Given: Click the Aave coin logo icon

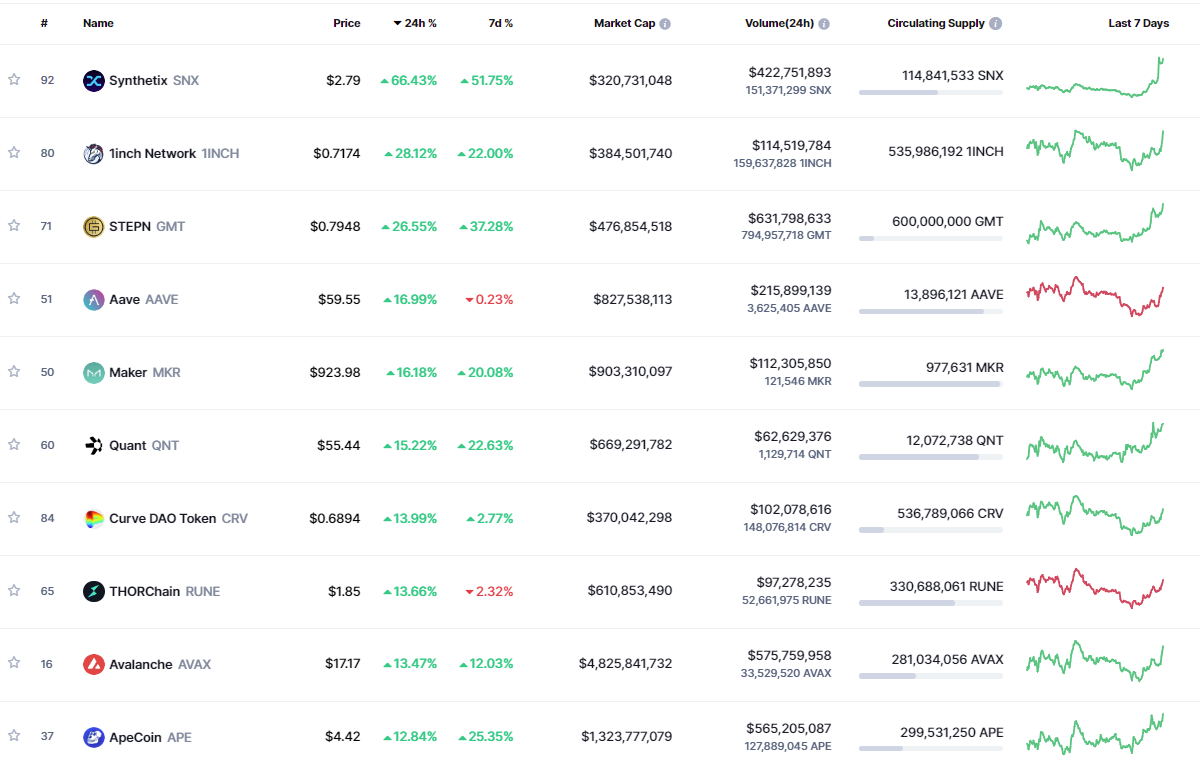Looking at the screenshot, I should [93, 299].
